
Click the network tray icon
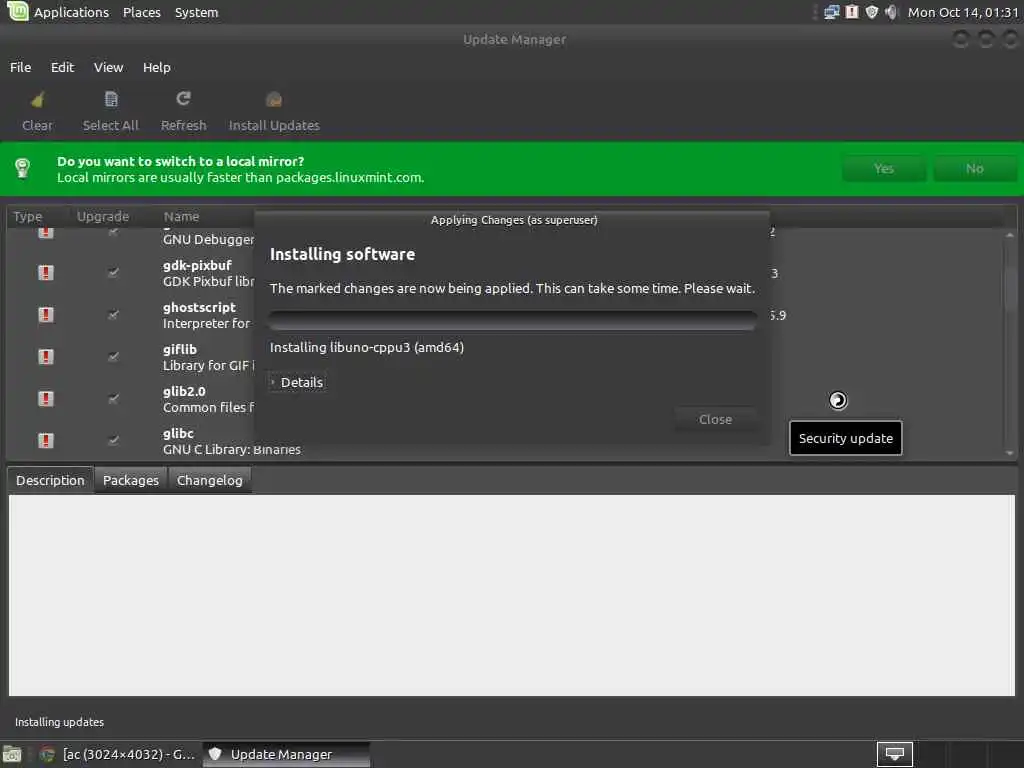coord(831,12)
